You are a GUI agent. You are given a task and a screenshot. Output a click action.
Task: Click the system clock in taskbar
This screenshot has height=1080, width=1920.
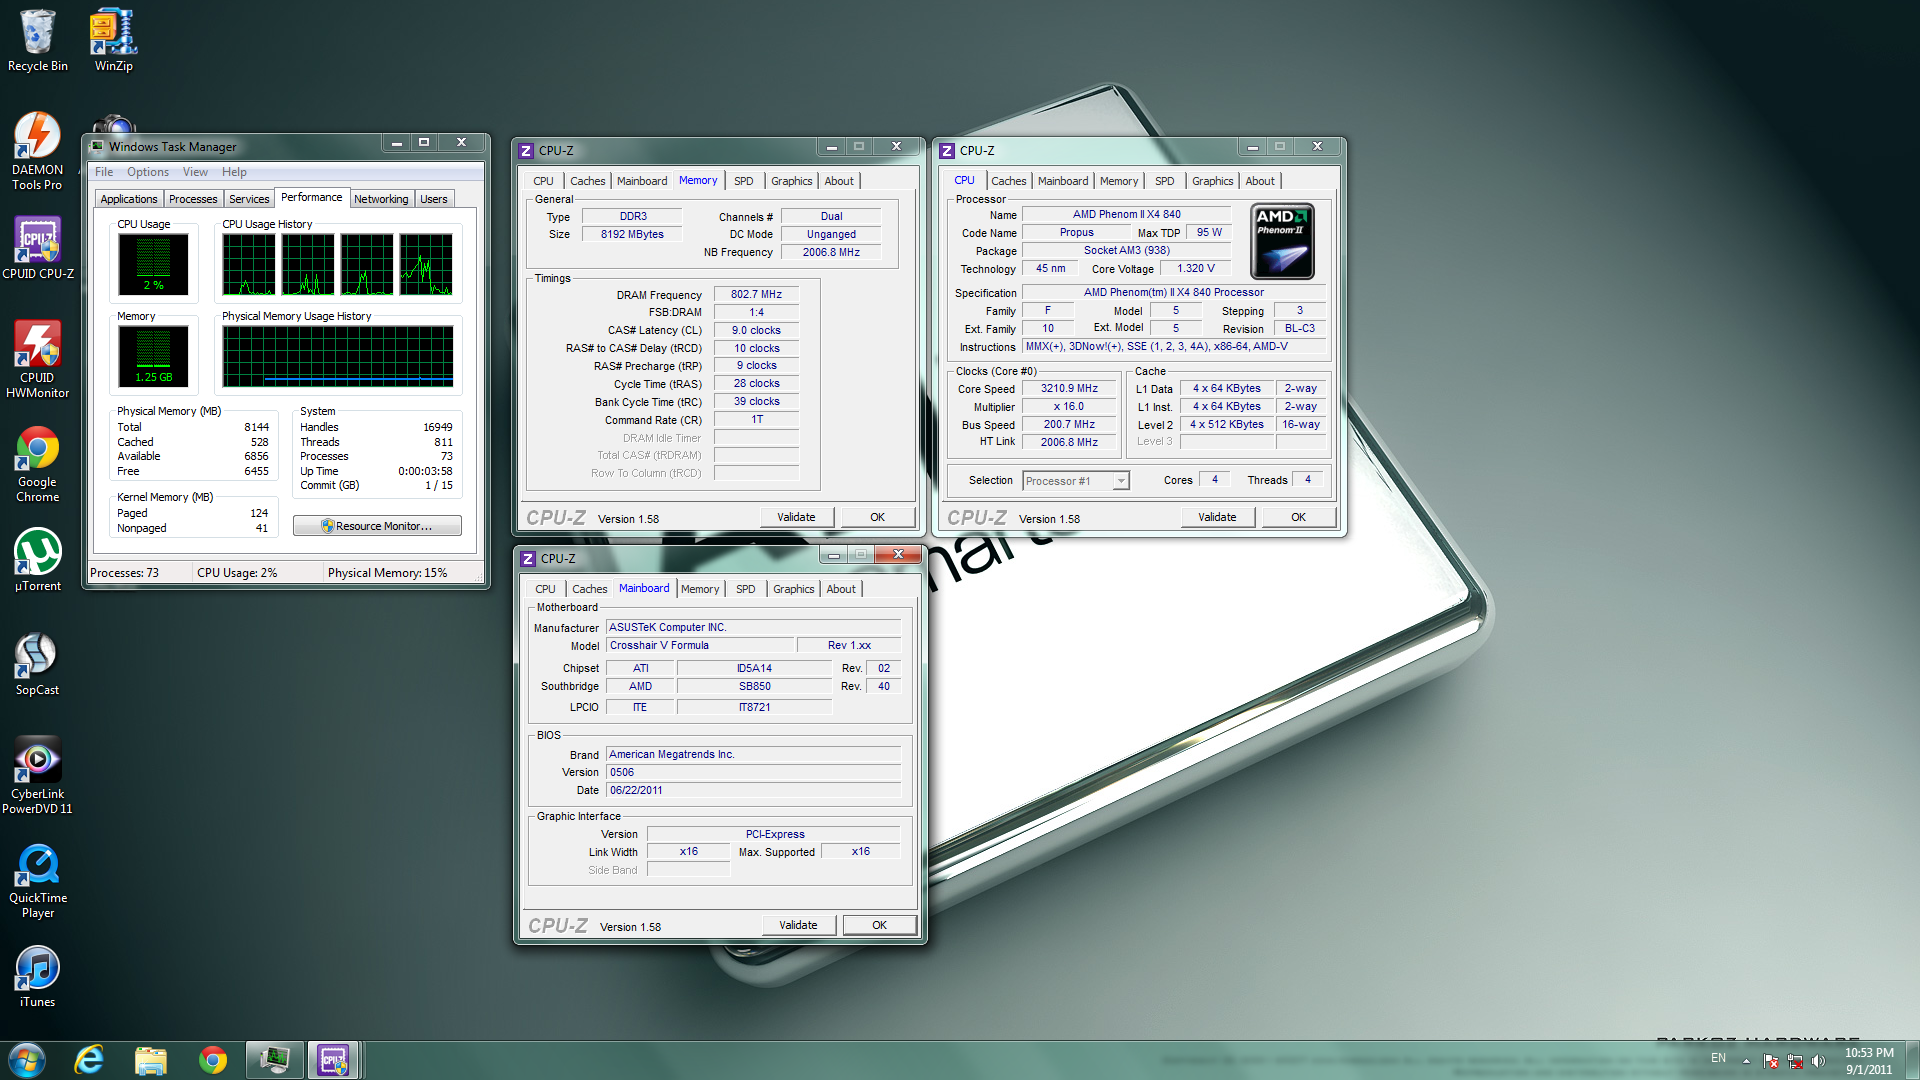tap(1868, 1060)
